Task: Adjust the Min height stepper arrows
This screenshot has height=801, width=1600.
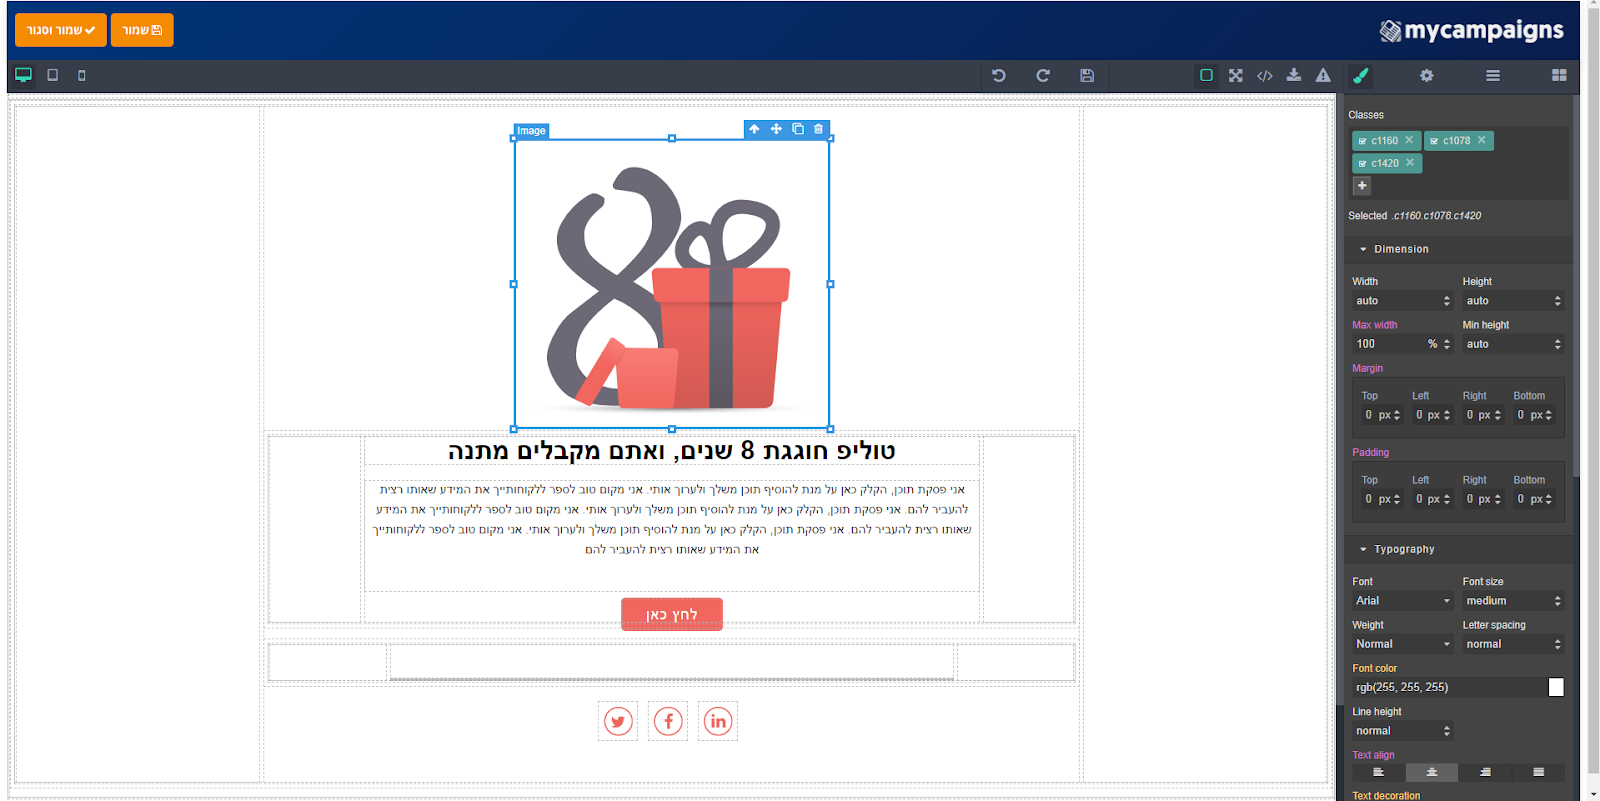Action: coord(1557,344)
